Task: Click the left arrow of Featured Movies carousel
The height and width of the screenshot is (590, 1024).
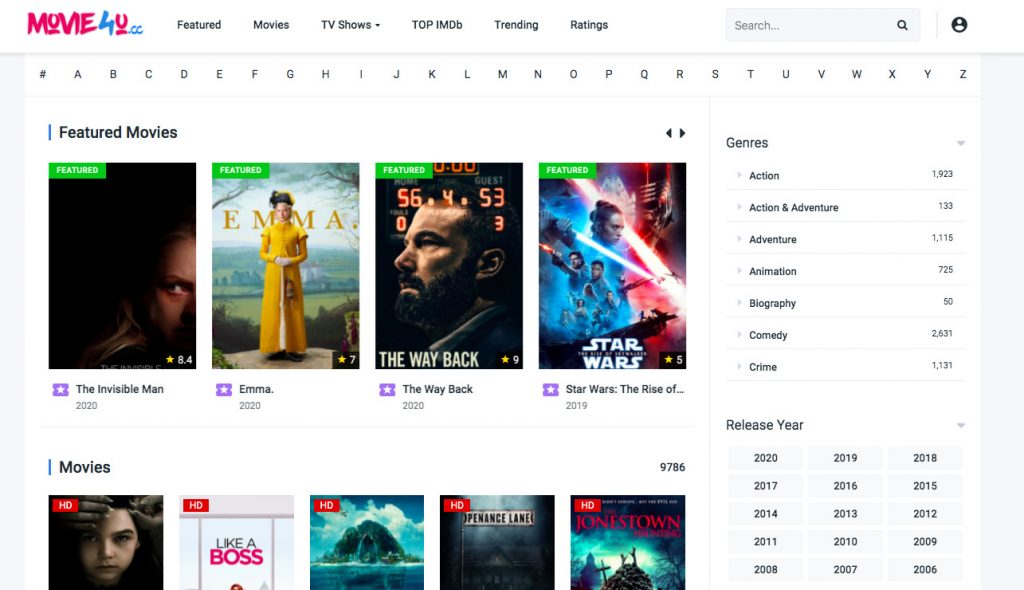Action: [x=668, y=132]
